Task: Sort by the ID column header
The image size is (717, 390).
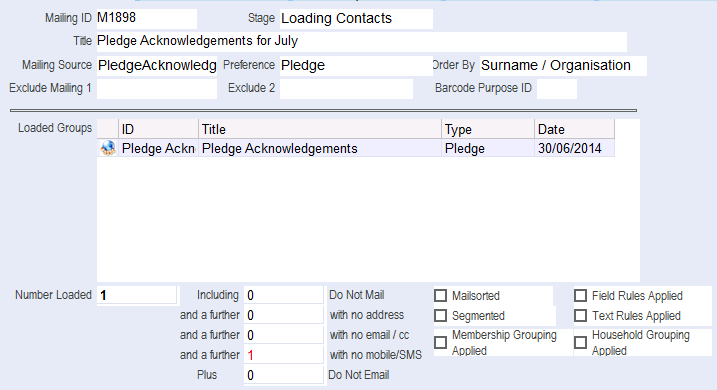Action: pyautogui.click(x=158, y=129)
